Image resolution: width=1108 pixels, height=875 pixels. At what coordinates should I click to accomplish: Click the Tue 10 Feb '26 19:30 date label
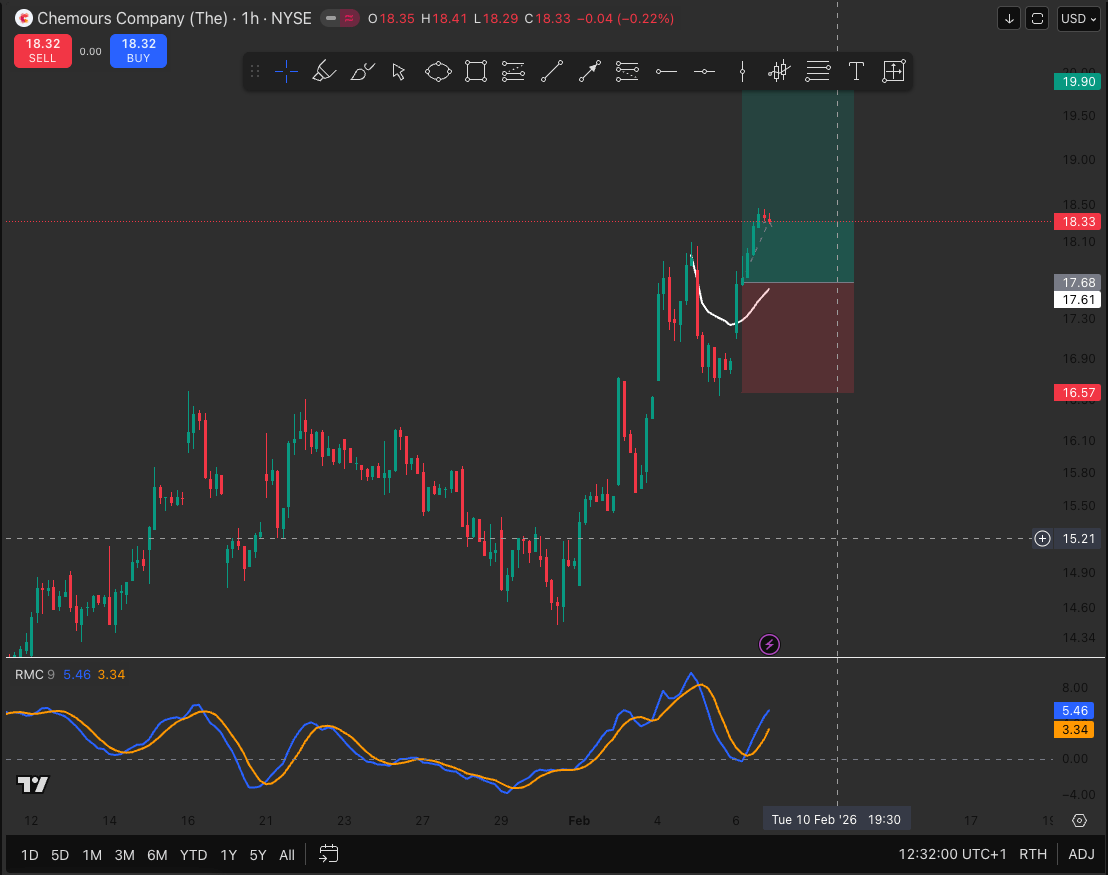pyautogui.click(x=837, y=820)
